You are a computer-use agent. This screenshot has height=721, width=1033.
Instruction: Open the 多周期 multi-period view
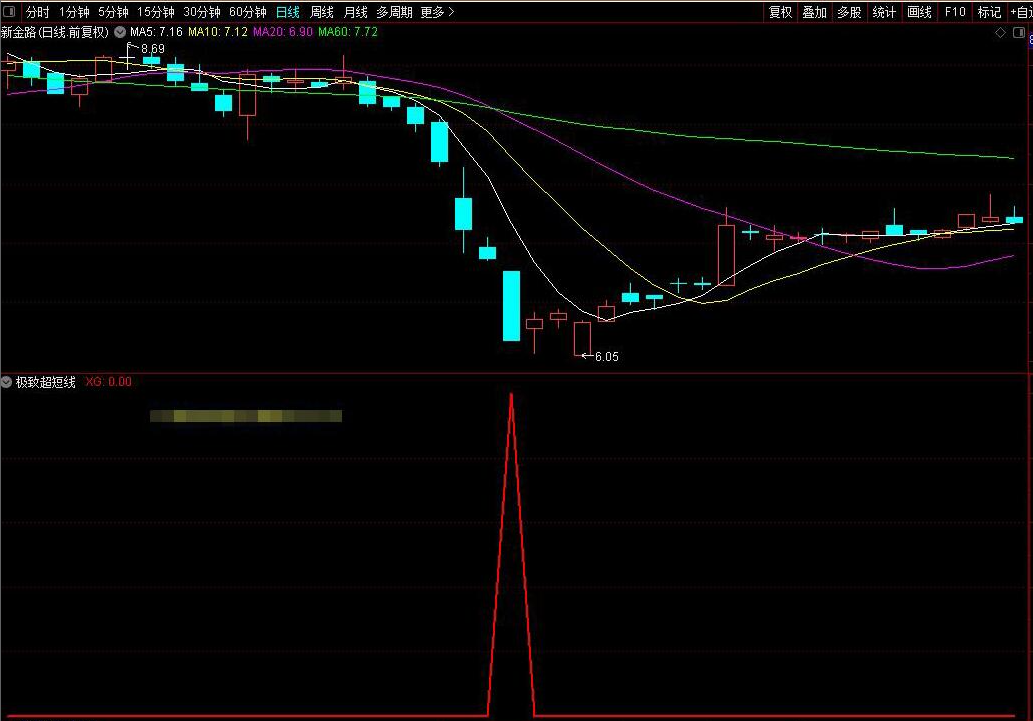[394, 12]
